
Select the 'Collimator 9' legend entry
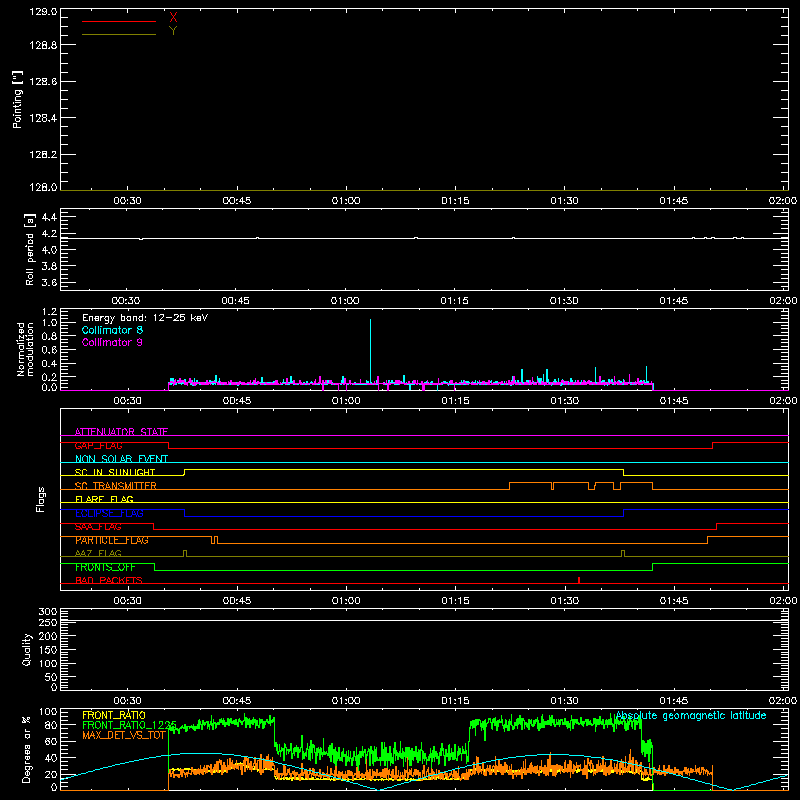[112, 342]
